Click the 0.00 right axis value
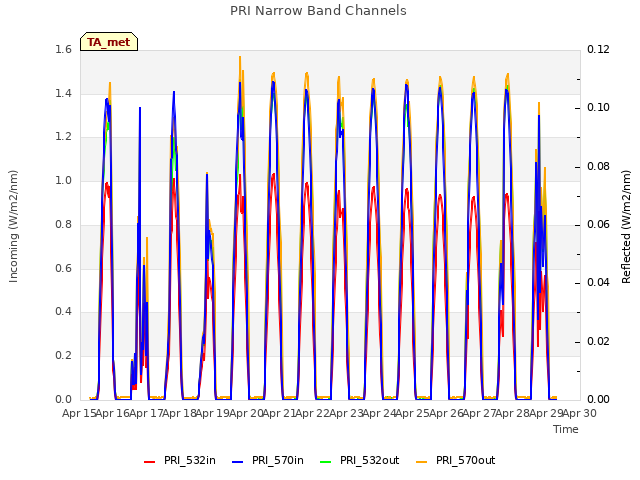640x480 pixels. [x=598, y=399]
